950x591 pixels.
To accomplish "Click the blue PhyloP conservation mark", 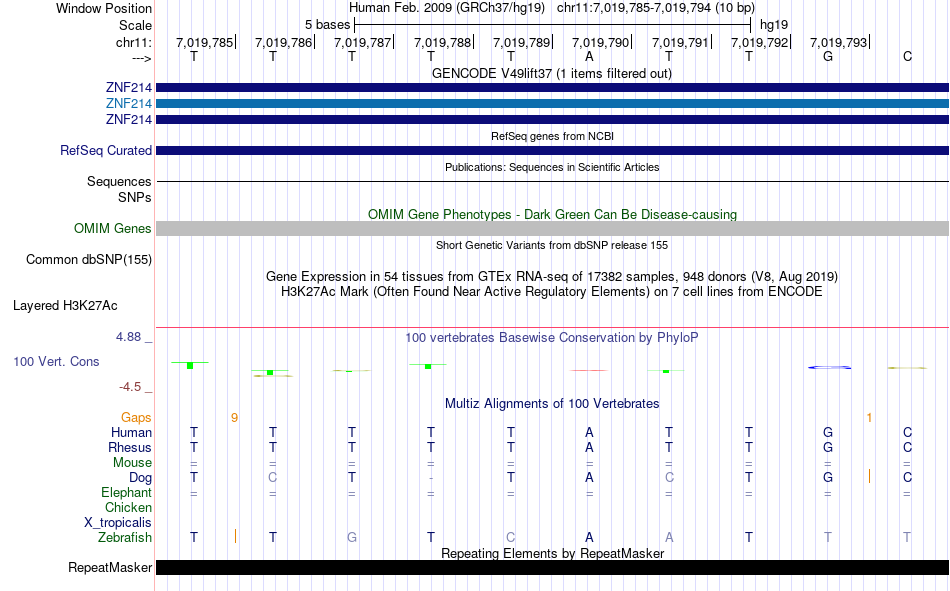I will click(x=829, y=367).
